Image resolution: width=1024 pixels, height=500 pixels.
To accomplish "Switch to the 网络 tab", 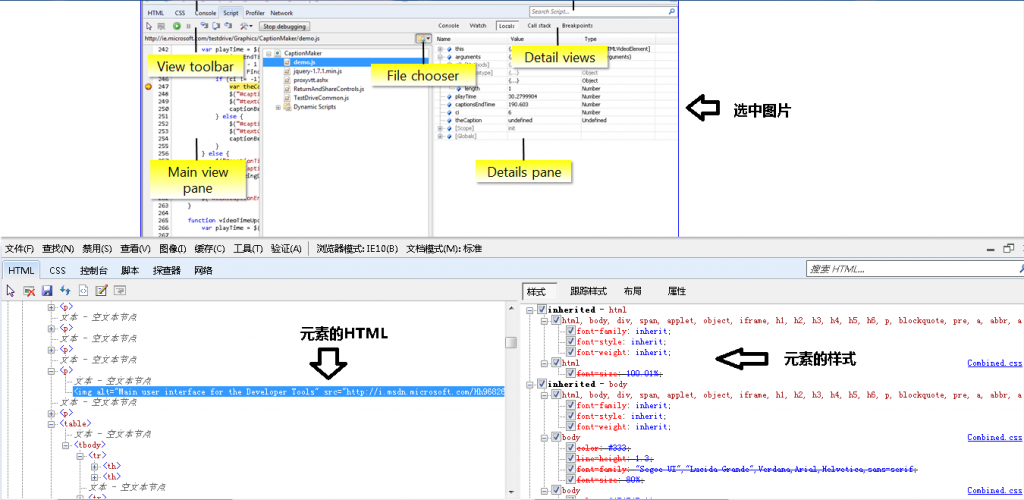I will tap(203, 270).
